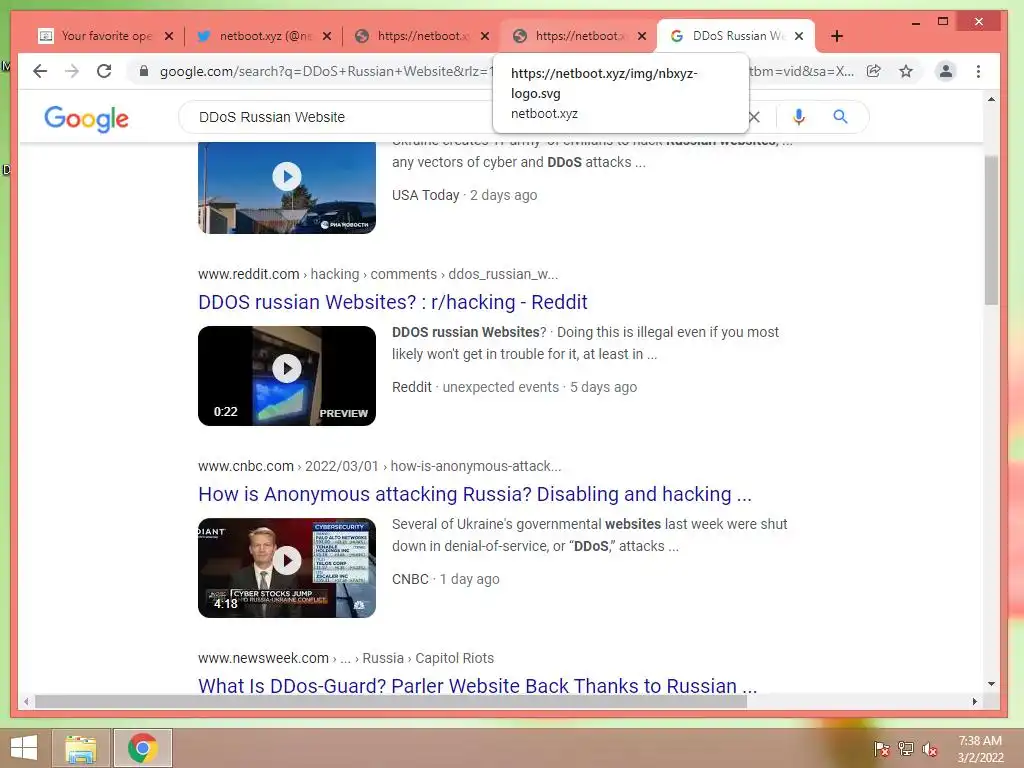Clear the Google search box
1024x768 pixels.
point(754,117)
